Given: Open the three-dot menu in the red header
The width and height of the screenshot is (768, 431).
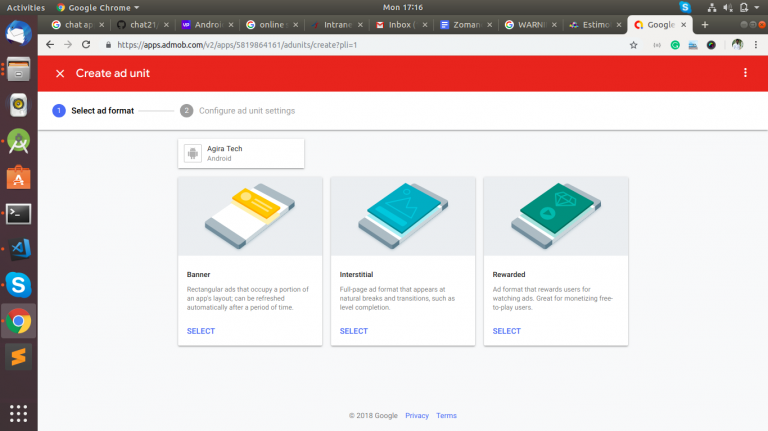Looking at the screenshot, I should (x=745, y=73).
